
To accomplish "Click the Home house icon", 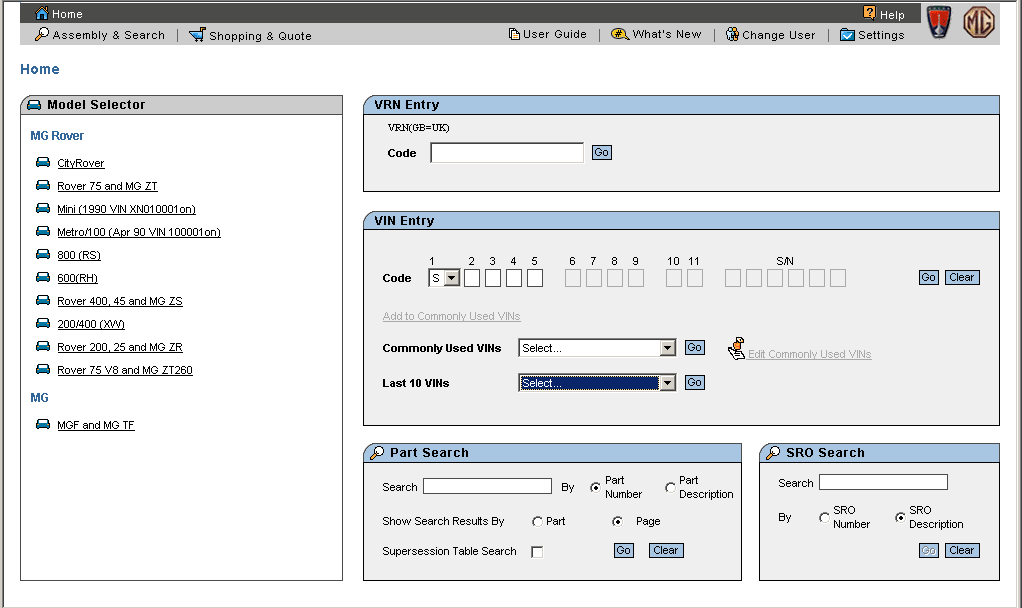I will pyautogui.click(x=42, y=13).
